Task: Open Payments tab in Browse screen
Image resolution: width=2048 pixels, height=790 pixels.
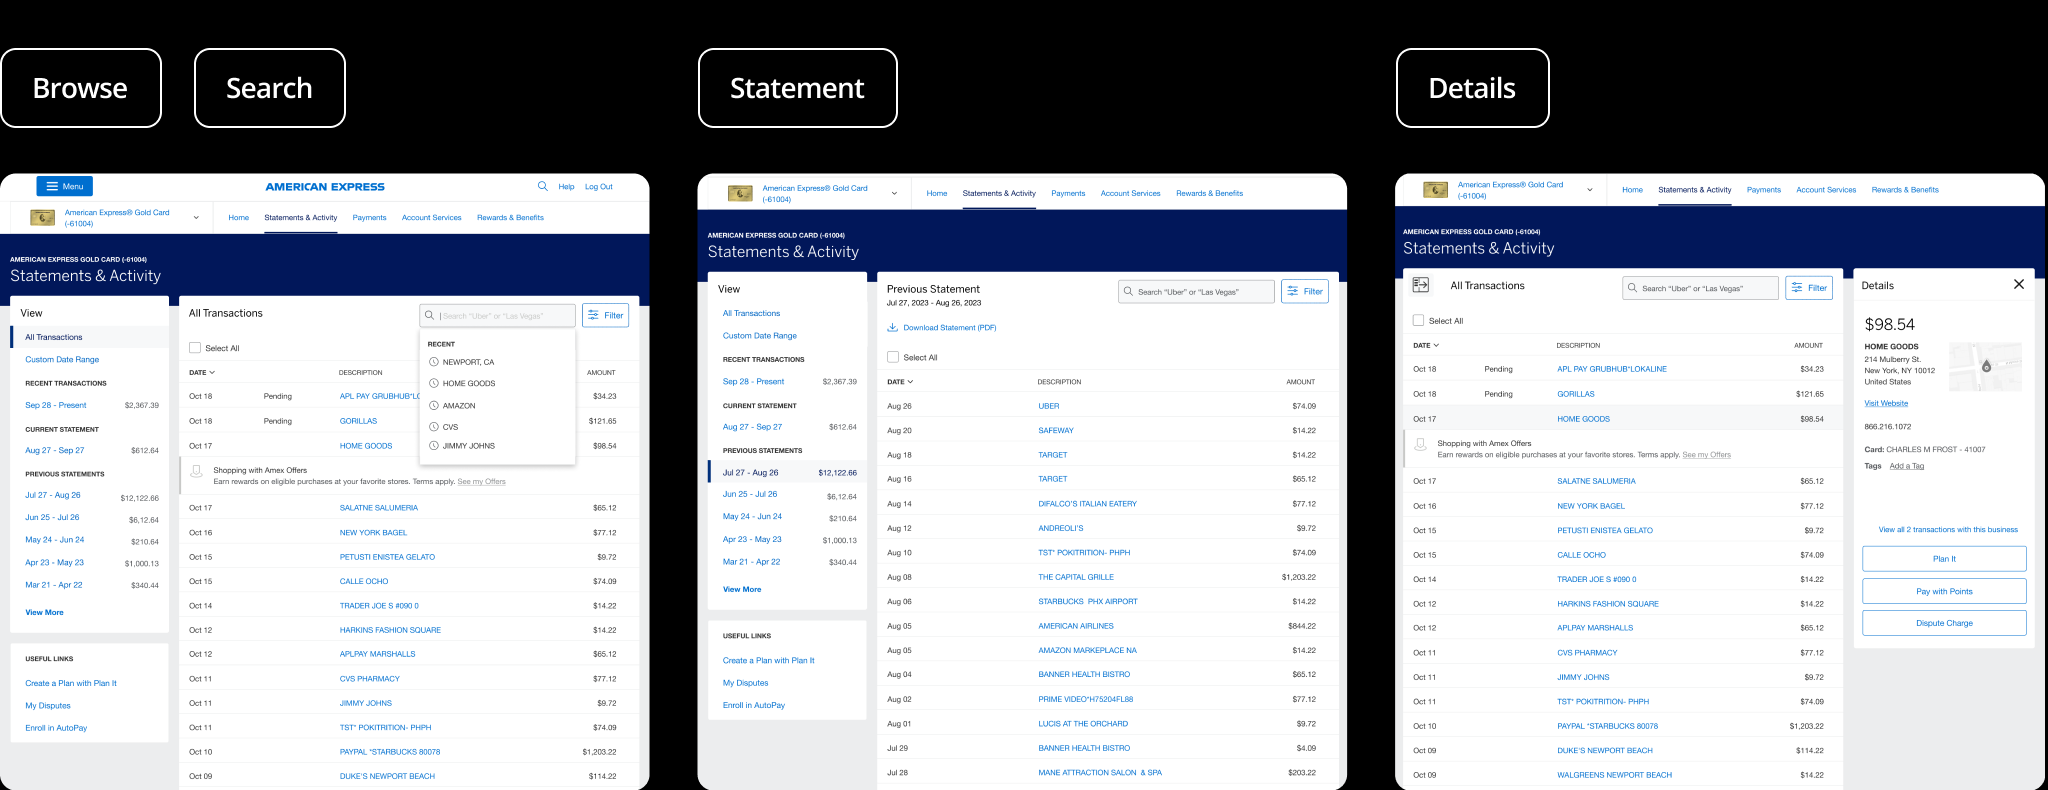Action: pyautogui.click(x=369, y=217)
